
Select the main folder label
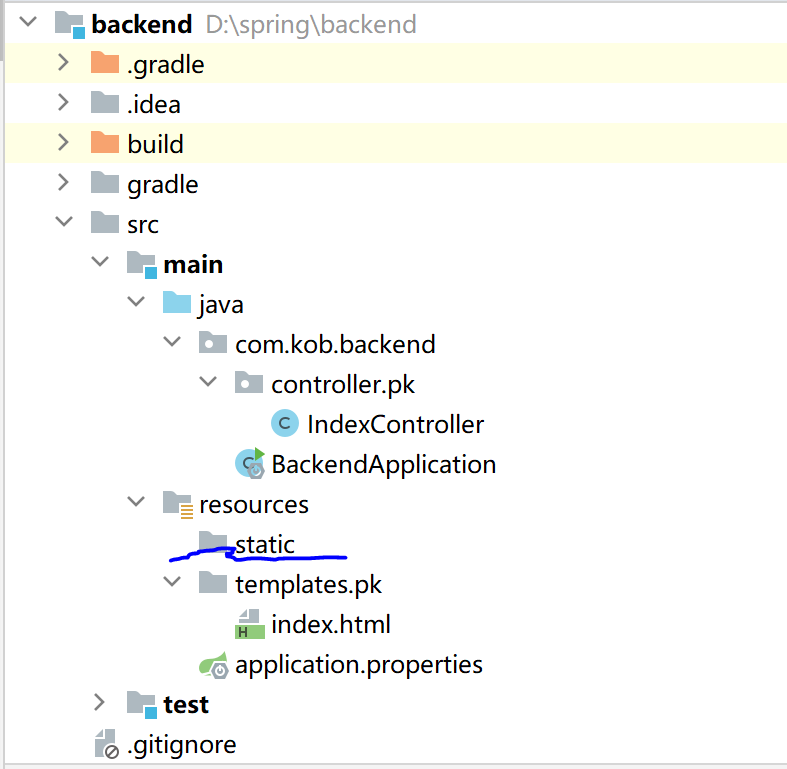click(x=193, y=264)
